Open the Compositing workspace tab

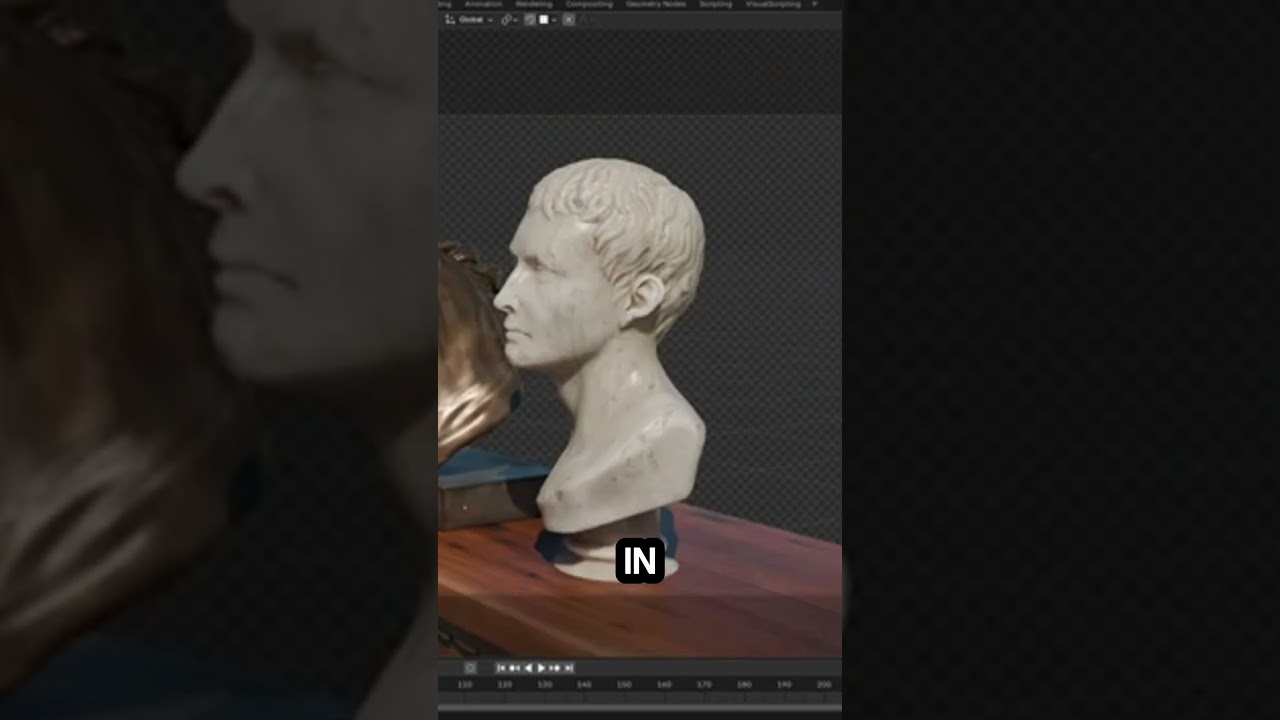click(x=589, y=4)
